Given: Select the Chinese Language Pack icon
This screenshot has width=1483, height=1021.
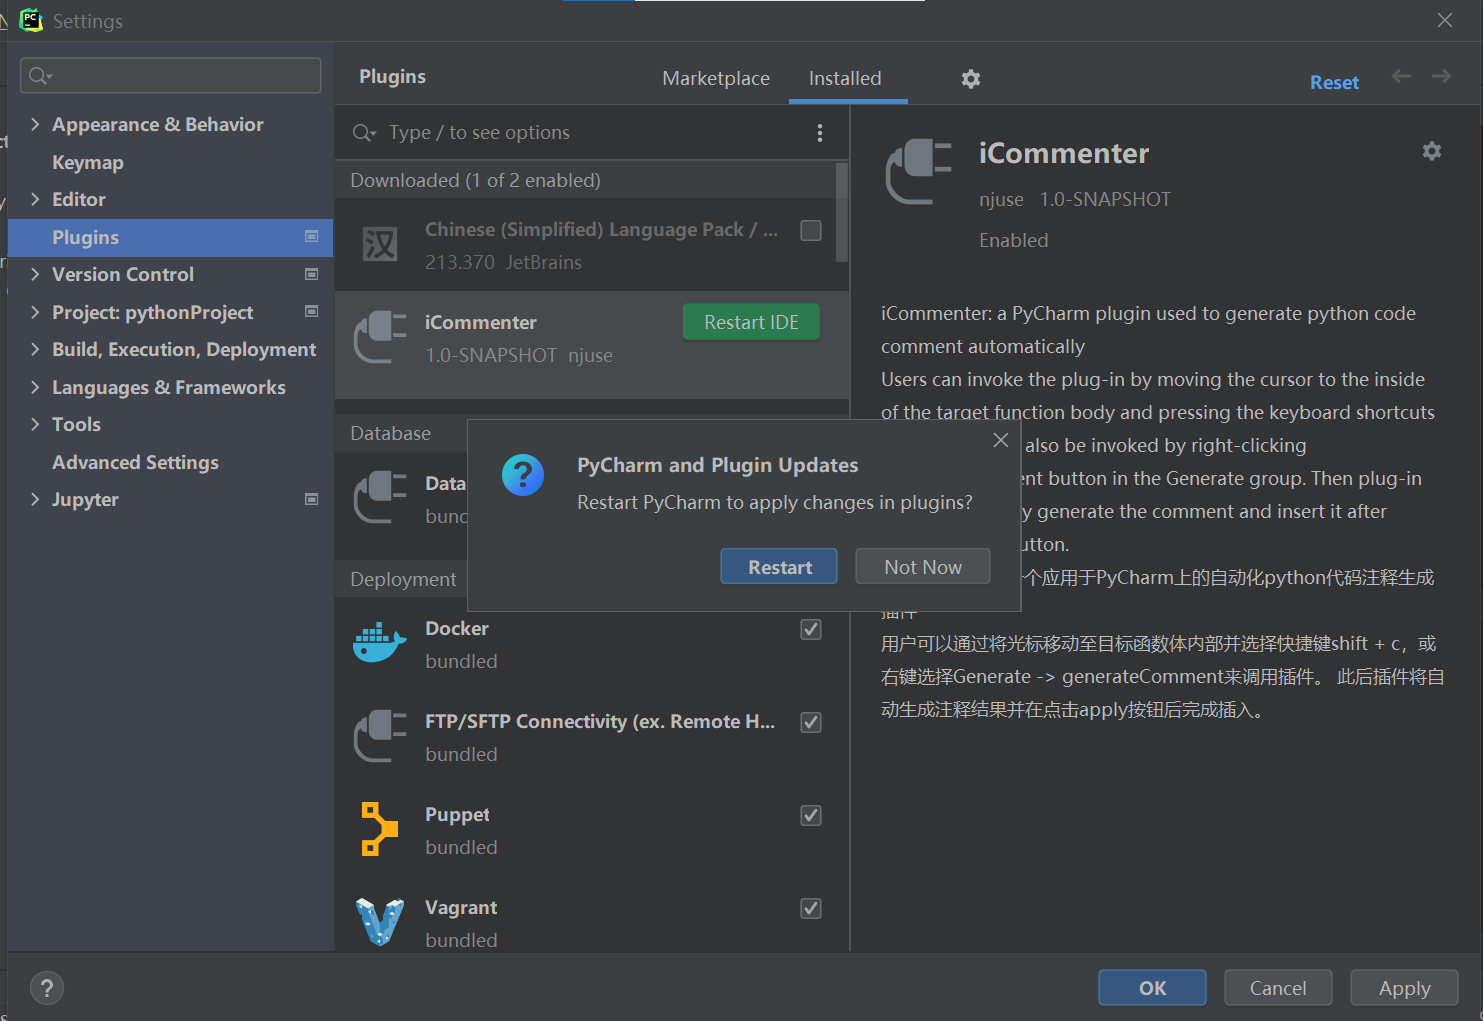Looking at the screenshot, I should (x=379, y=244).
